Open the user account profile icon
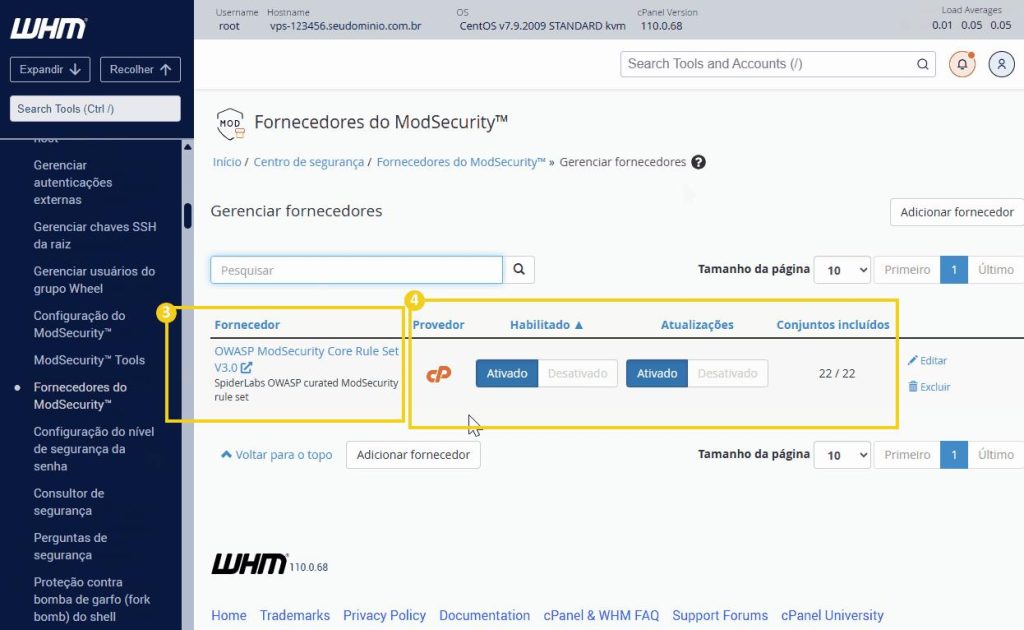This screenshot has height=630, width=1024. coord(1001,64)
